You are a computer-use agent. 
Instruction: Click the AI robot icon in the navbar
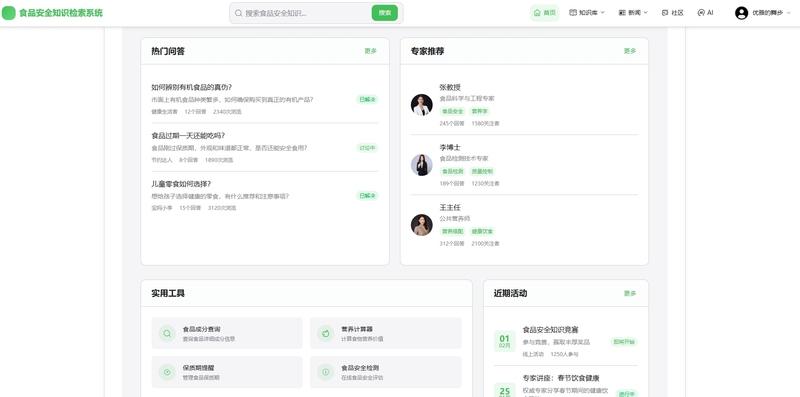[701, 13]
